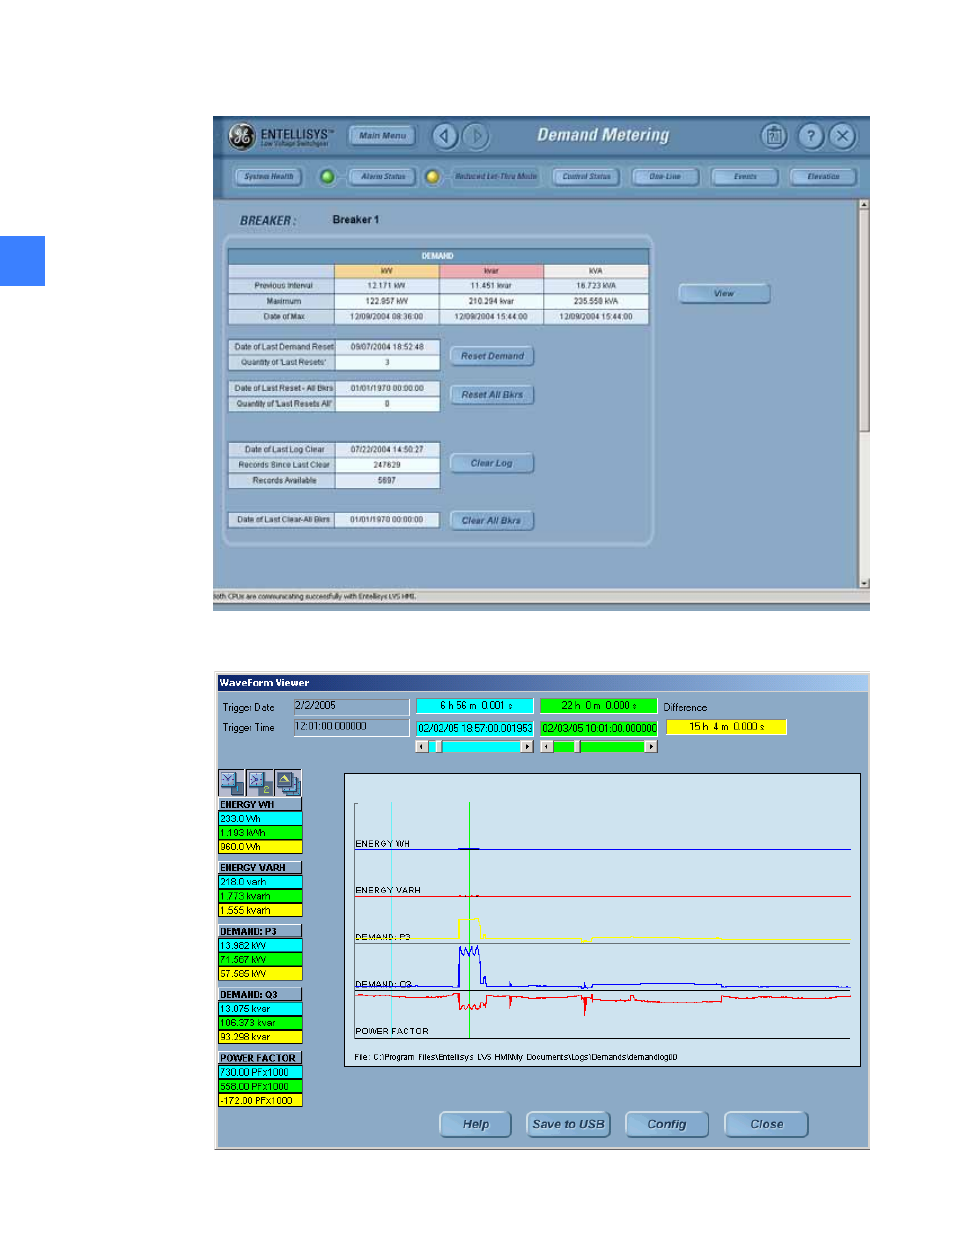Click the Reset Demand button
This screenshot has width=954, height=1235.
[492, 356]
